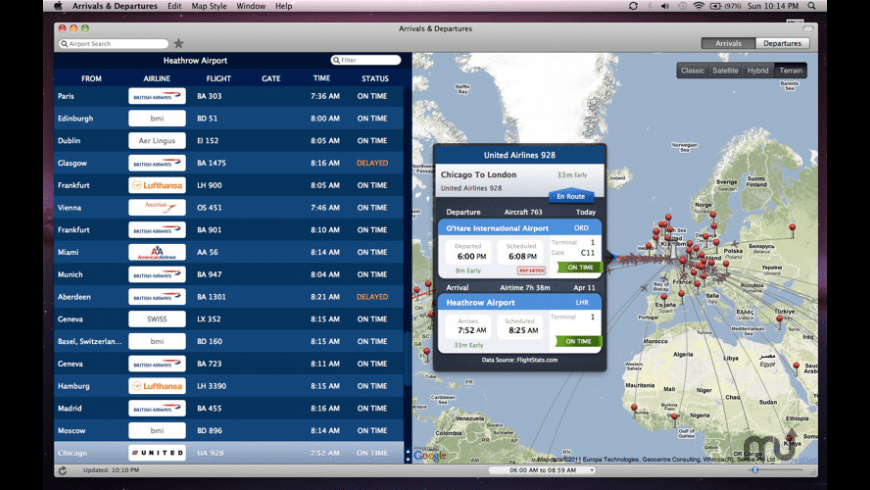This screenshot has height=490, width=870.
Task: Switch to Arrivals view
Action: tap(729, 43)
